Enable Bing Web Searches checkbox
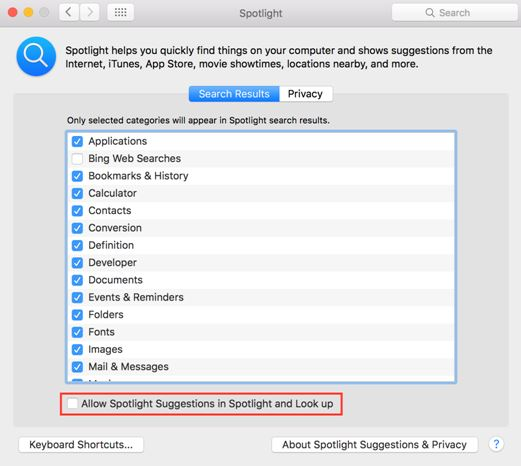The width and height of the screenshot is (521, 466). pos(77,159)
